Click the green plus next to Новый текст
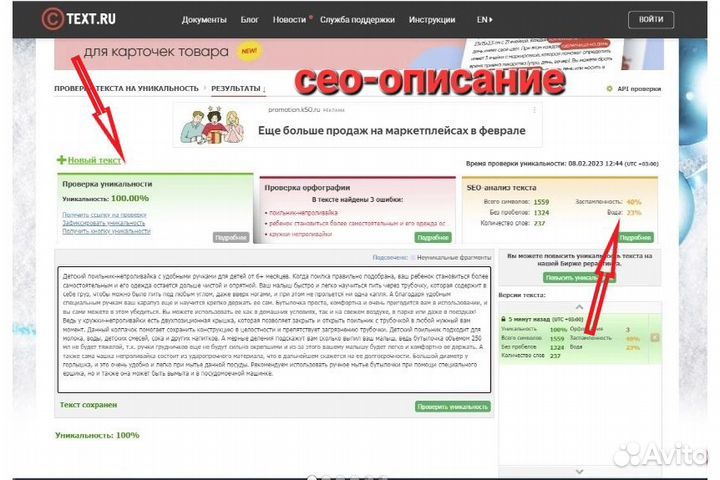This screenshot has height=480, width=720. [61, 160]
